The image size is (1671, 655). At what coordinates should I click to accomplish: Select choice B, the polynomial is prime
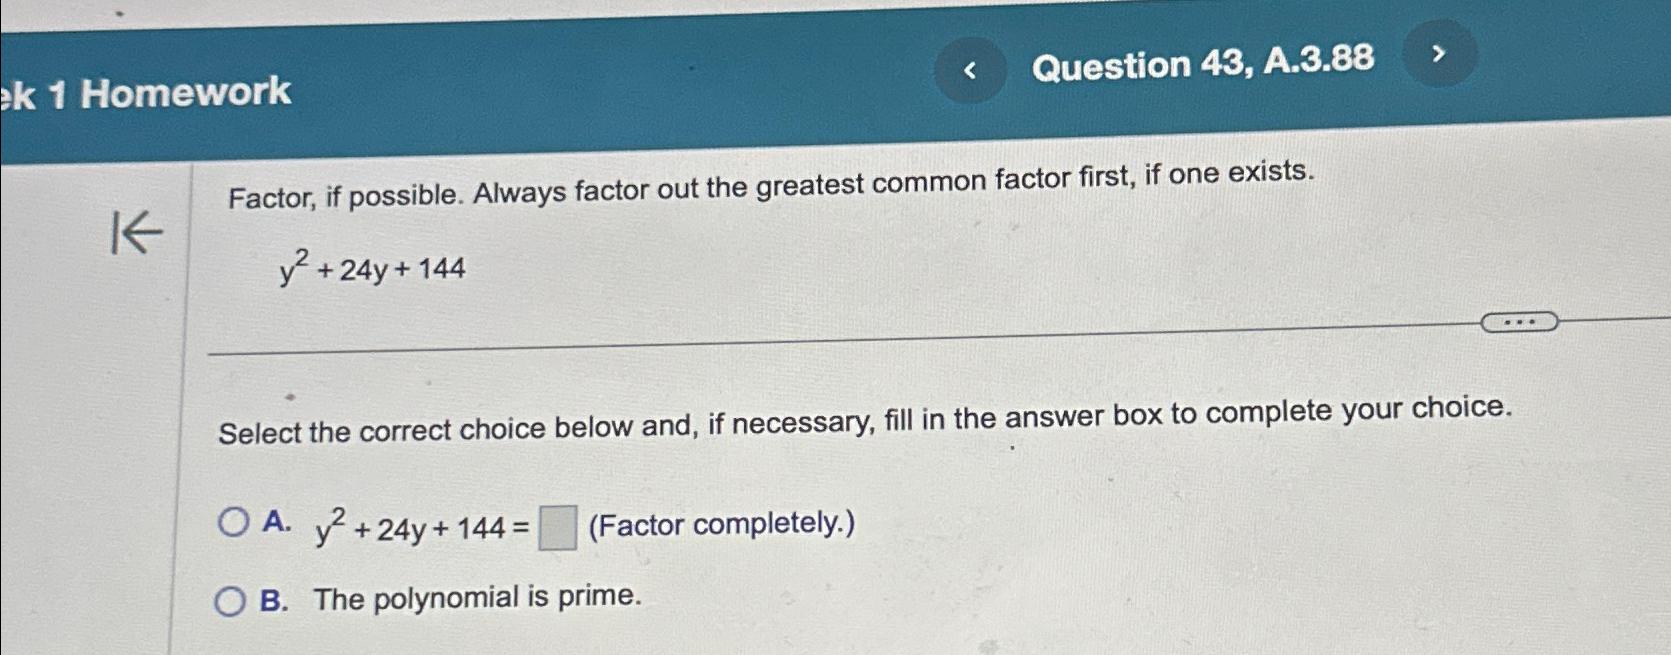click(234, 599)
